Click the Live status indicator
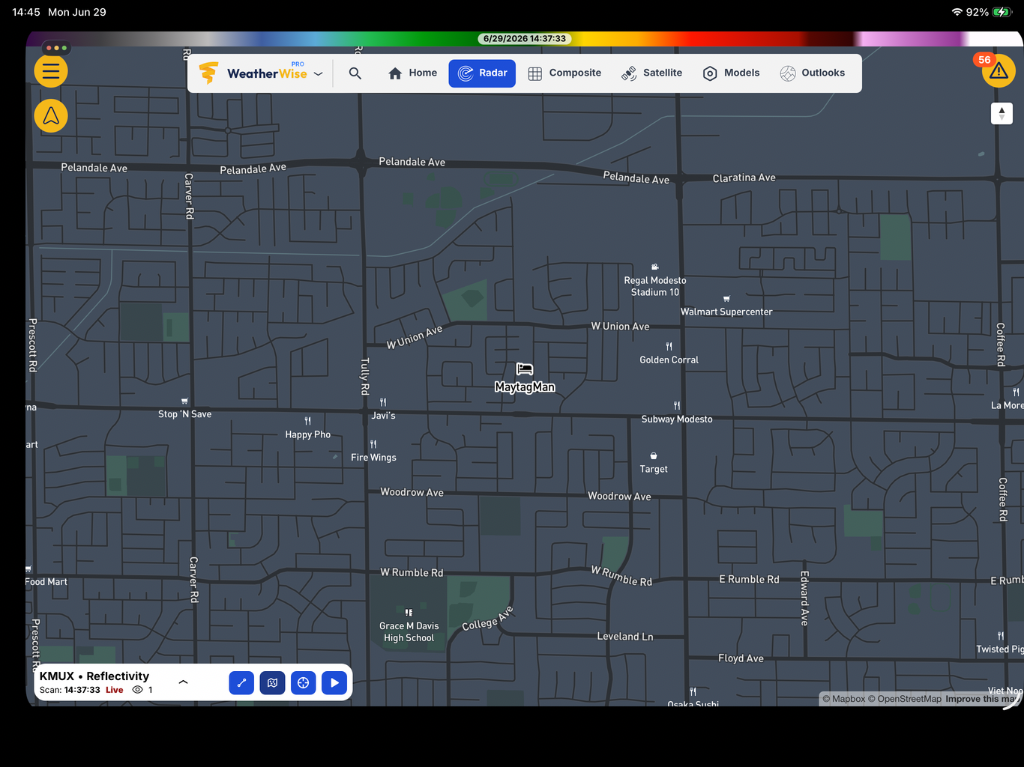 point(114,690)
